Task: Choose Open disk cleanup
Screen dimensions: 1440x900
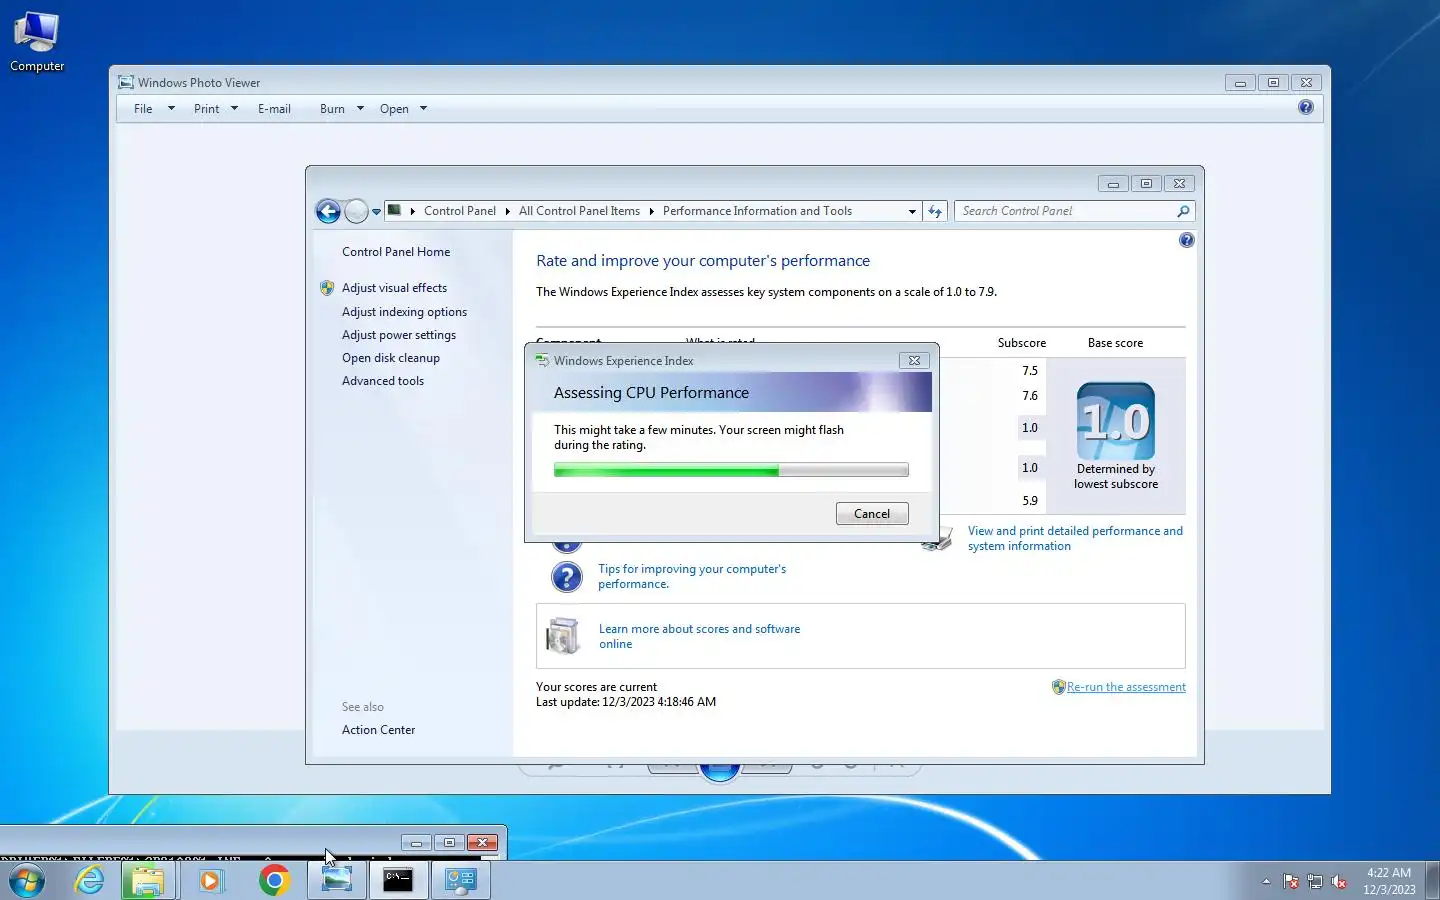Action: [391, 358]
